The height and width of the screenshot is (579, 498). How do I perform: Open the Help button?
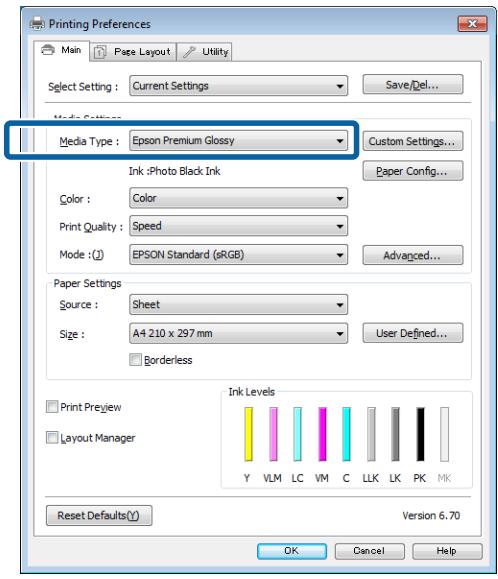click(447, 551)
